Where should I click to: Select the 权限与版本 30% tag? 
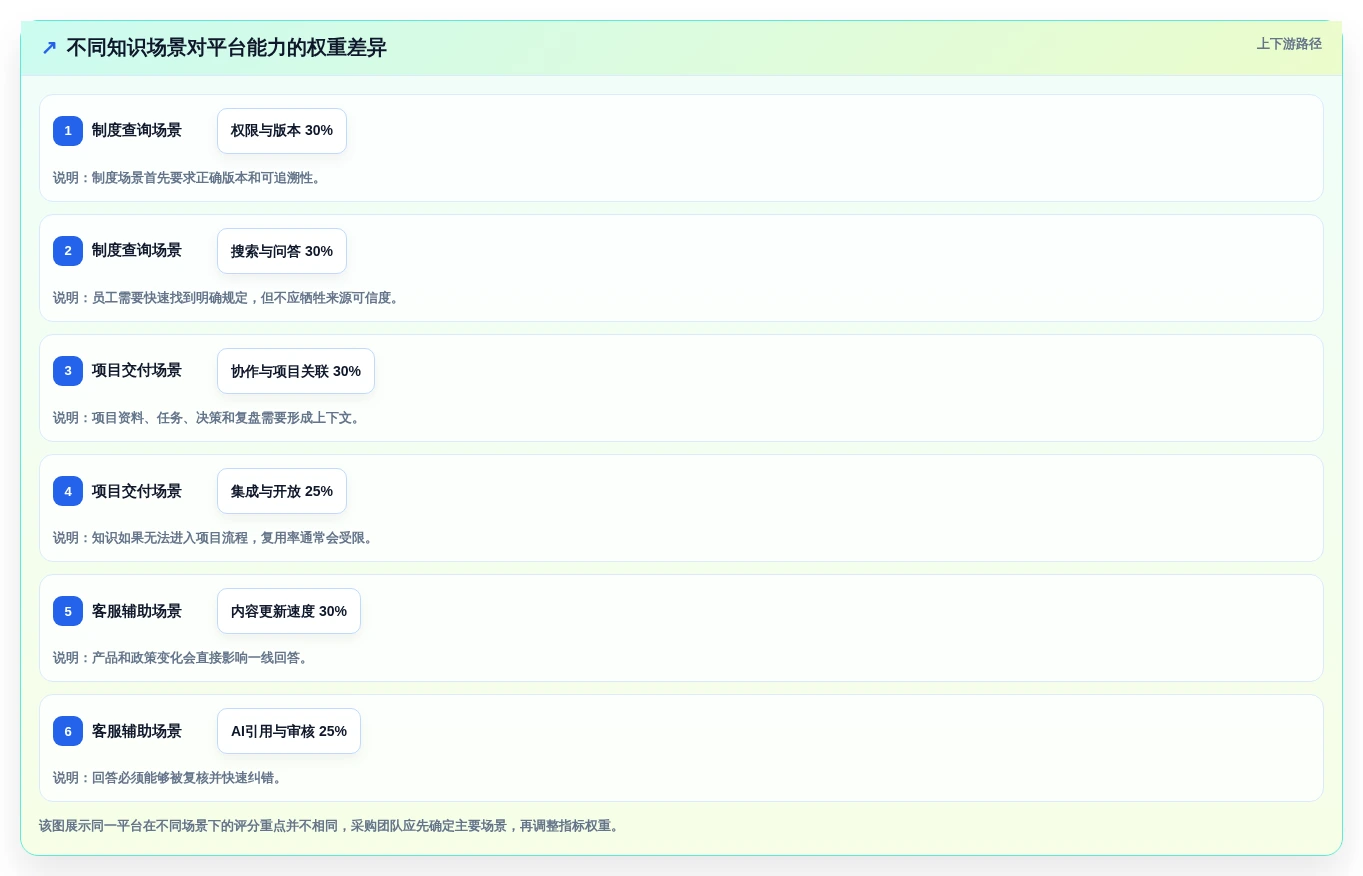[x=282, y=131]
